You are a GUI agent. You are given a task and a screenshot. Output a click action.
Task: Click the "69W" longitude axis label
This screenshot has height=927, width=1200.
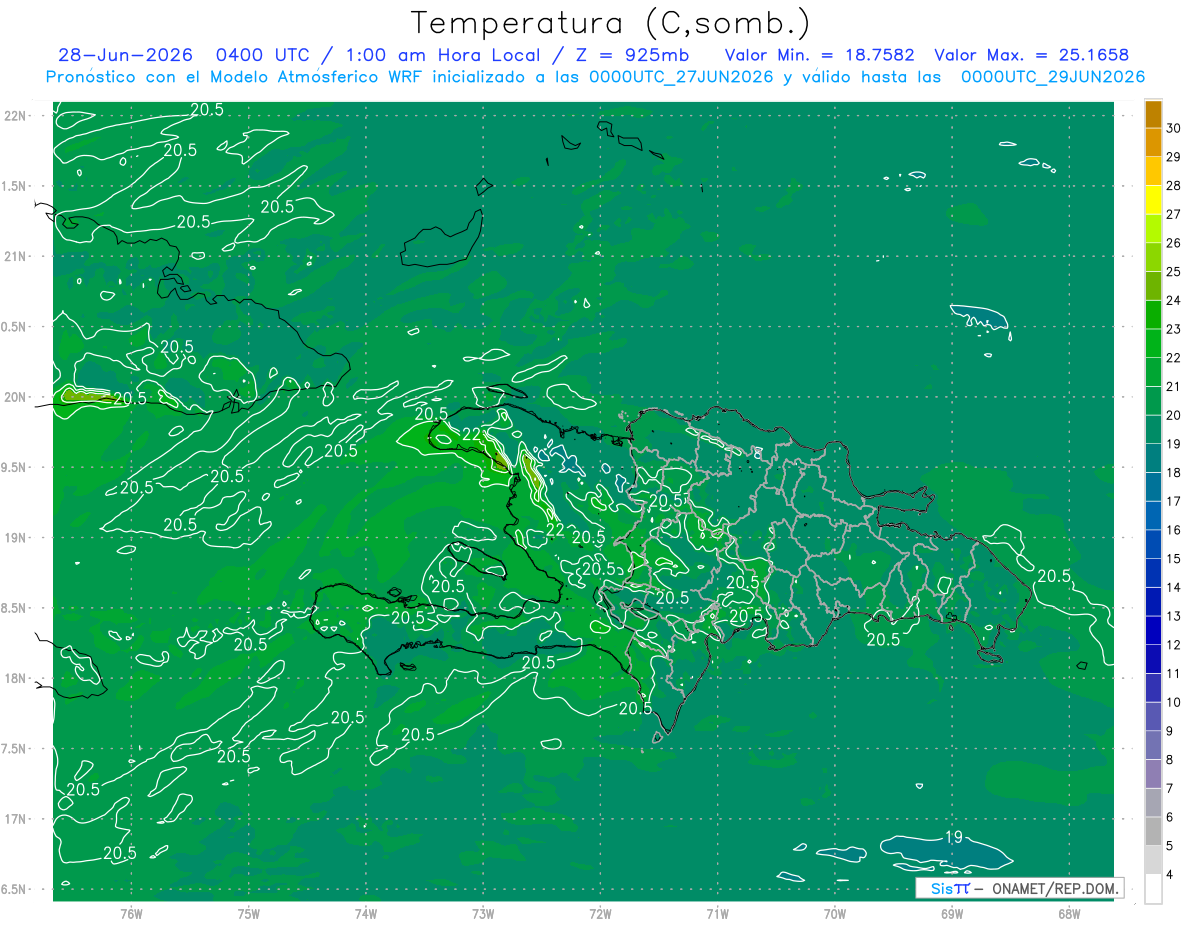(951, 912)
